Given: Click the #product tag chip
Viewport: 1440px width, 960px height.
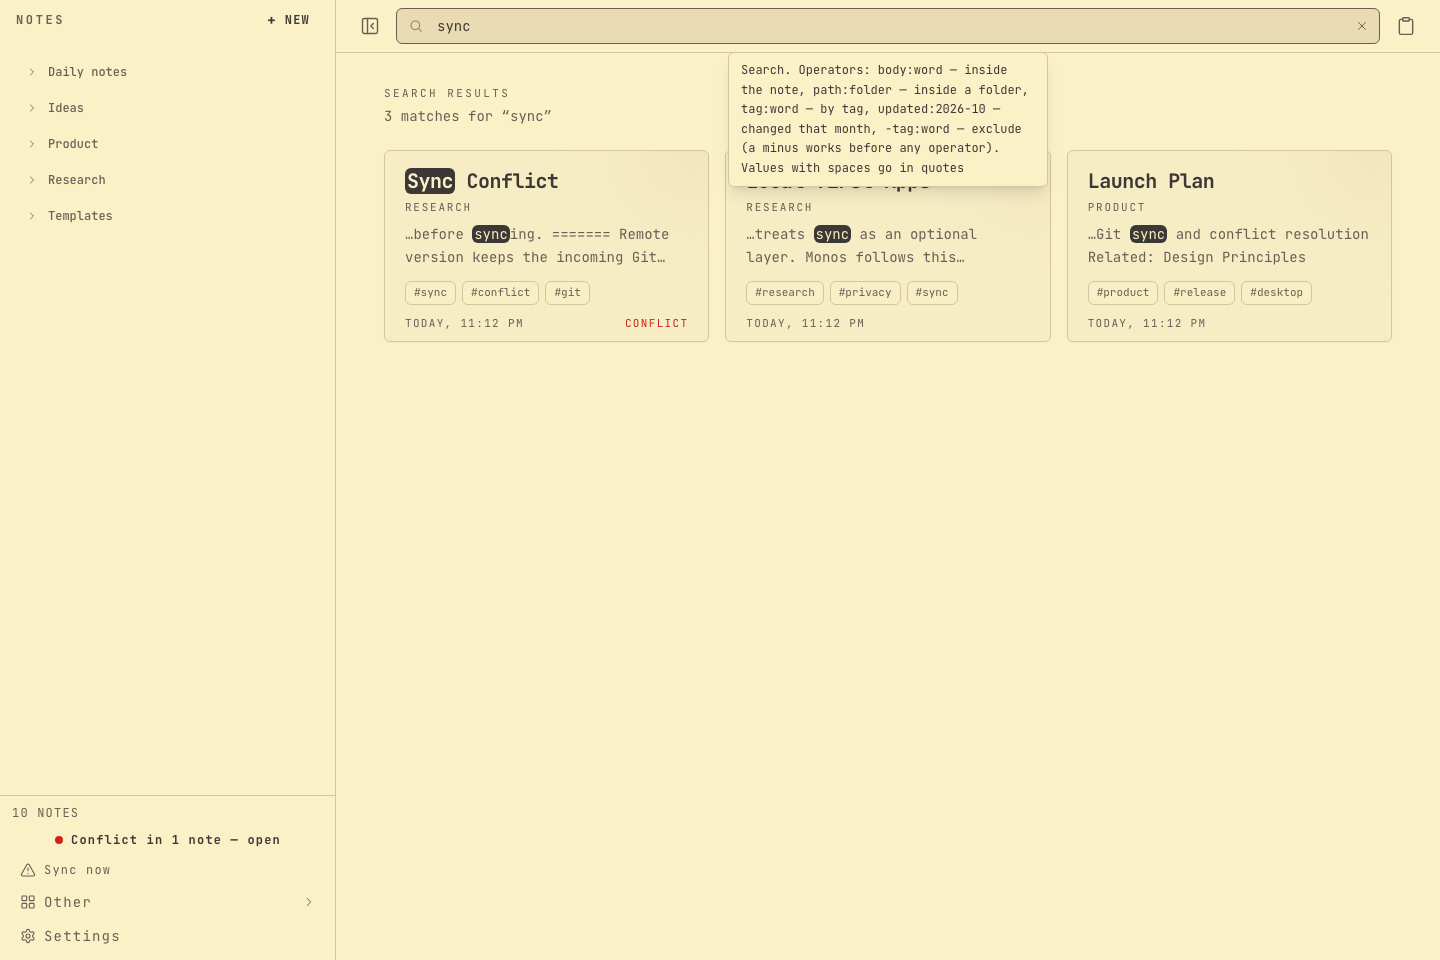Looking at the screenshot, I should (x=1123, y=293).
